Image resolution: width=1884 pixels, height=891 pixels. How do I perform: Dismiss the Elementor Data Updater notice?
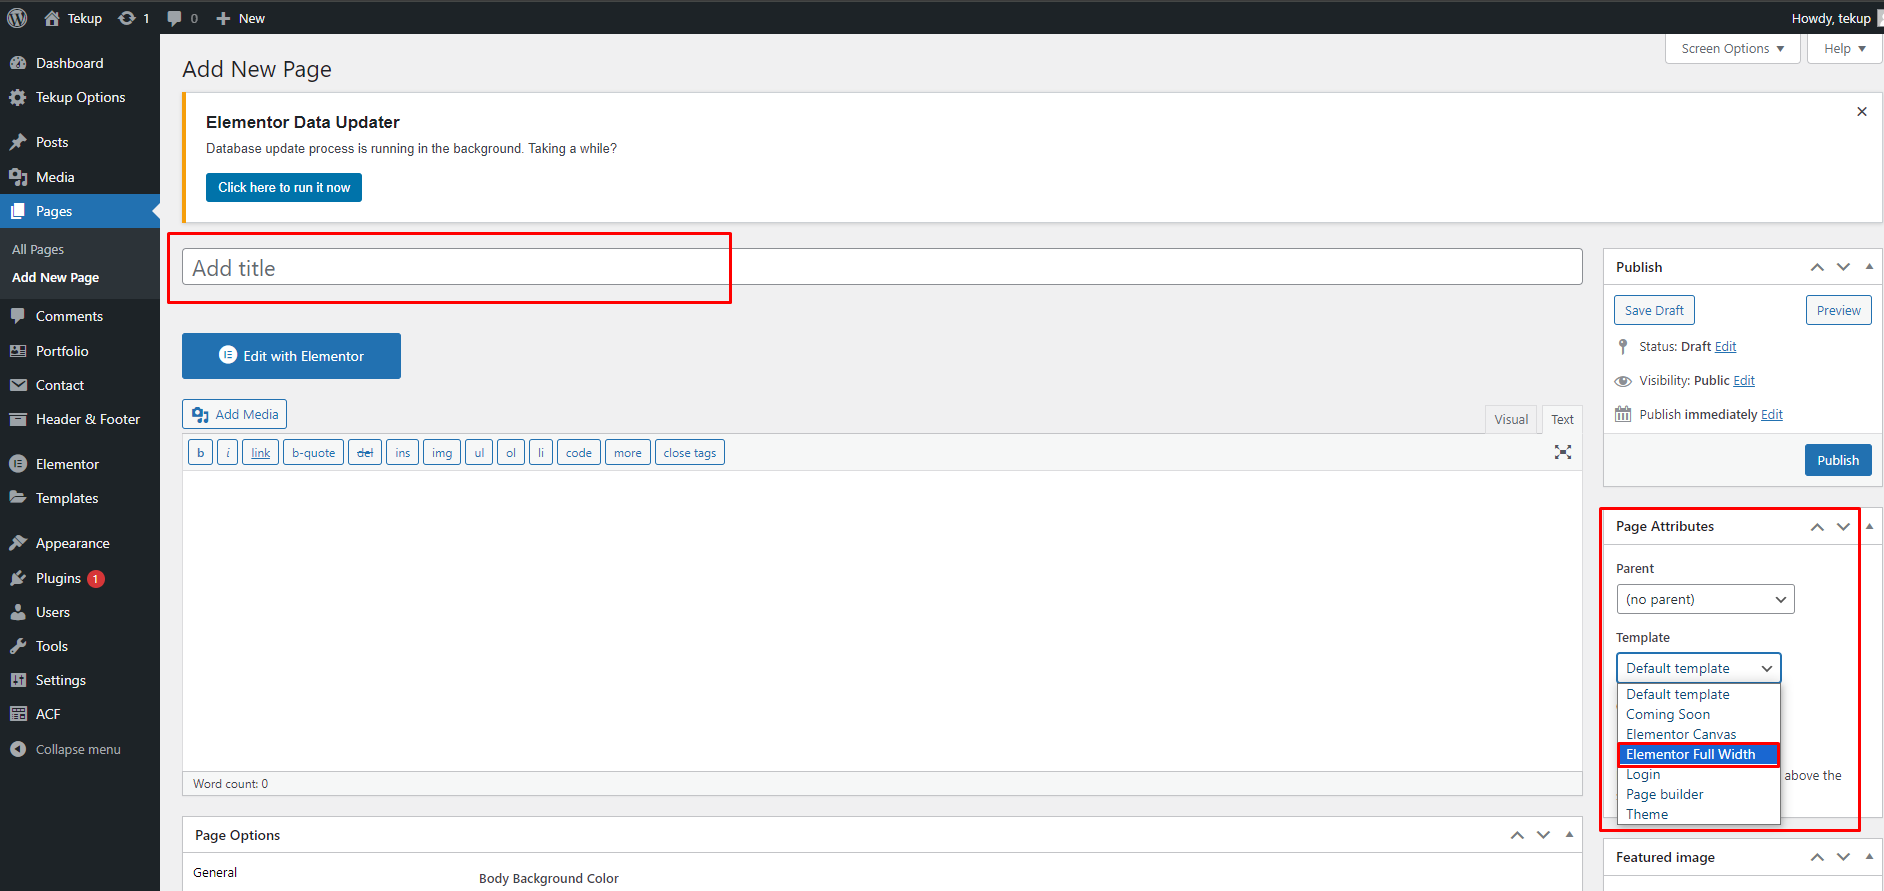(1862, 112)
